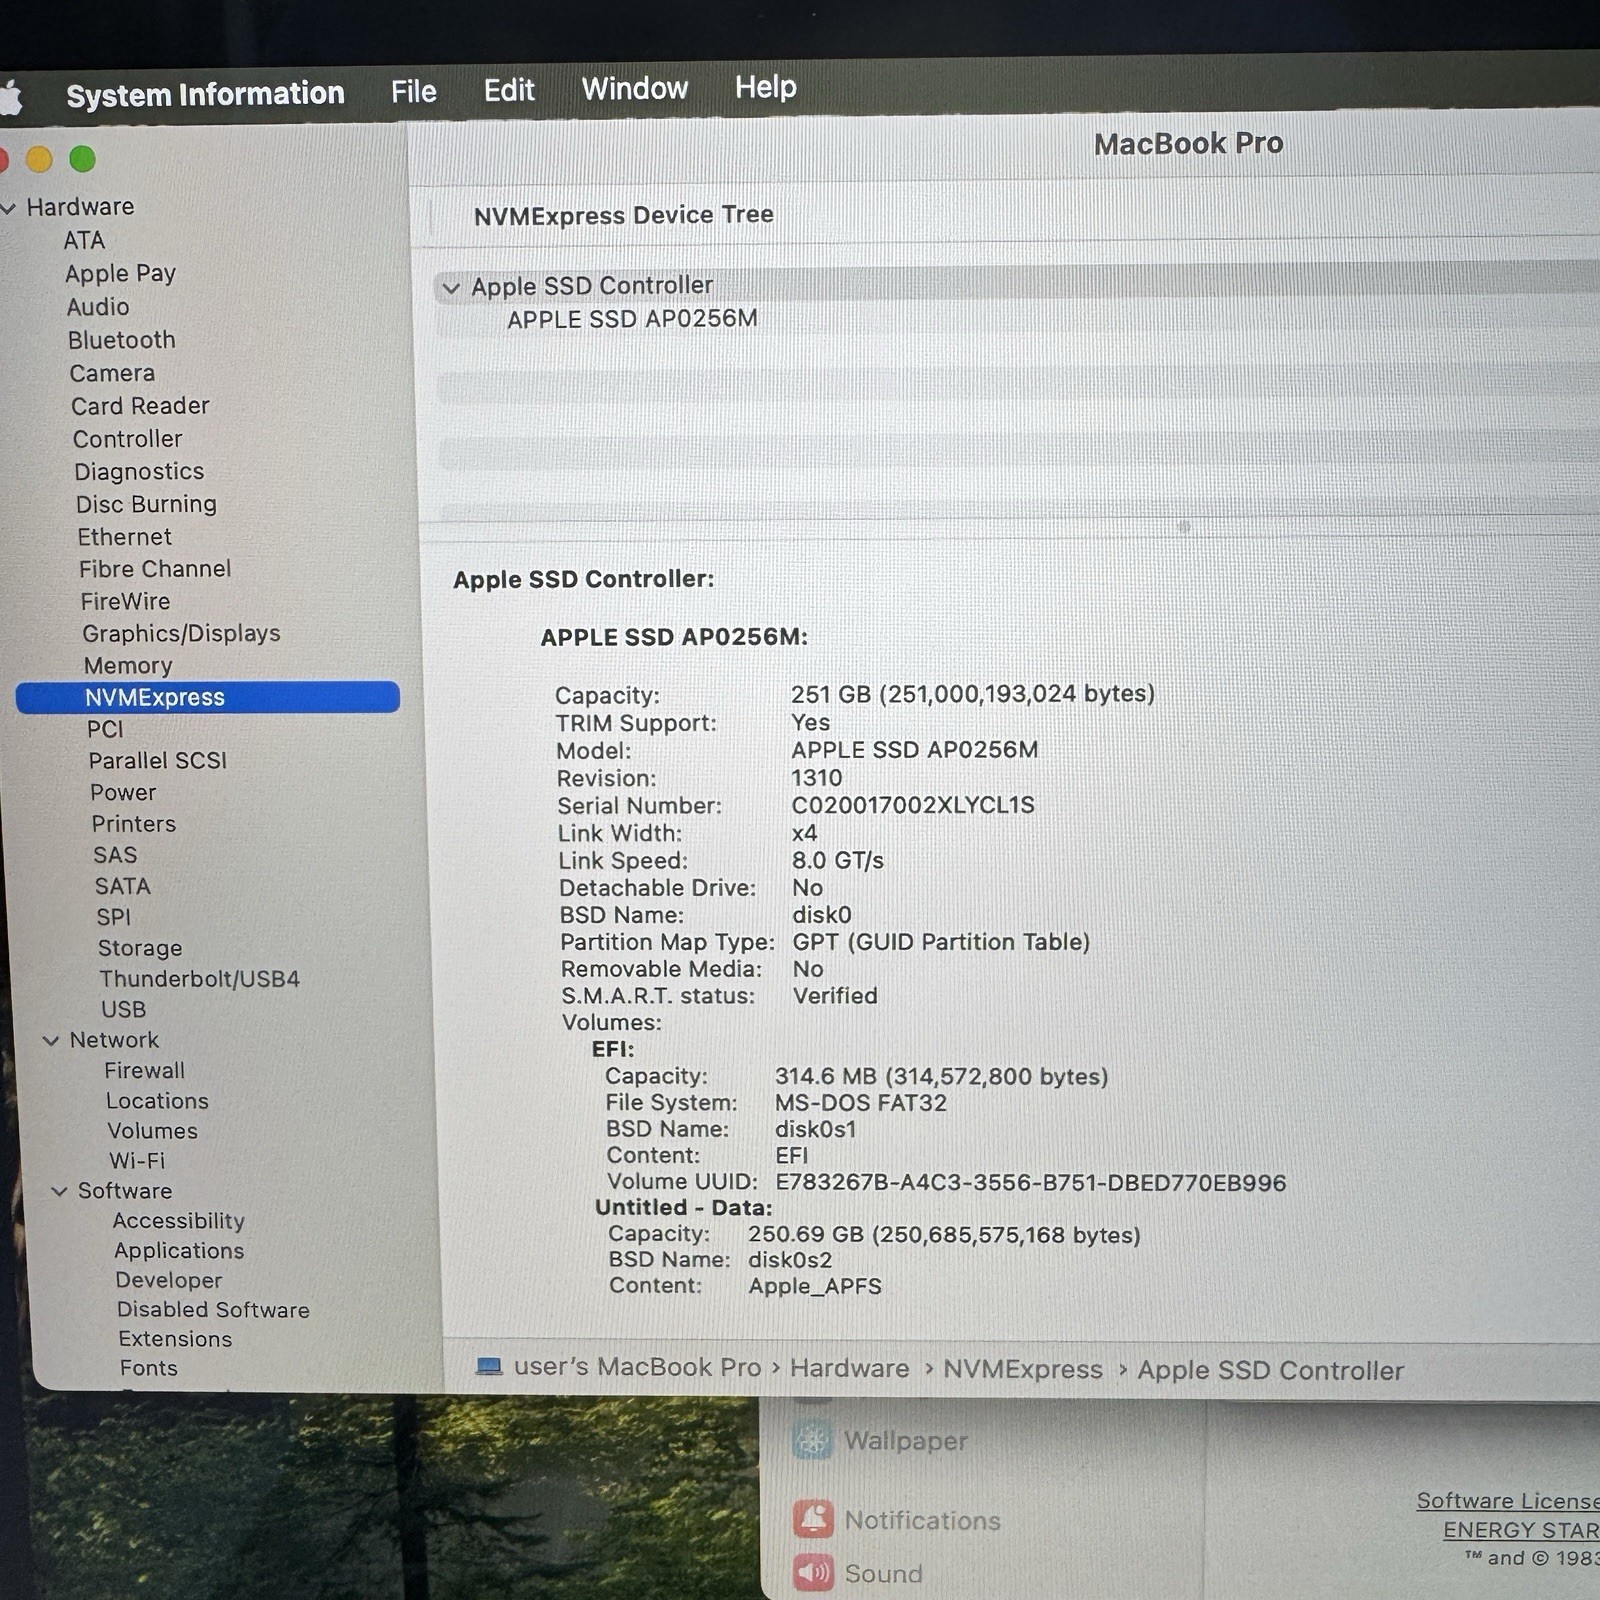Click the yellow minimize window button
The image size is (1600, 1600).
(39, 159)
